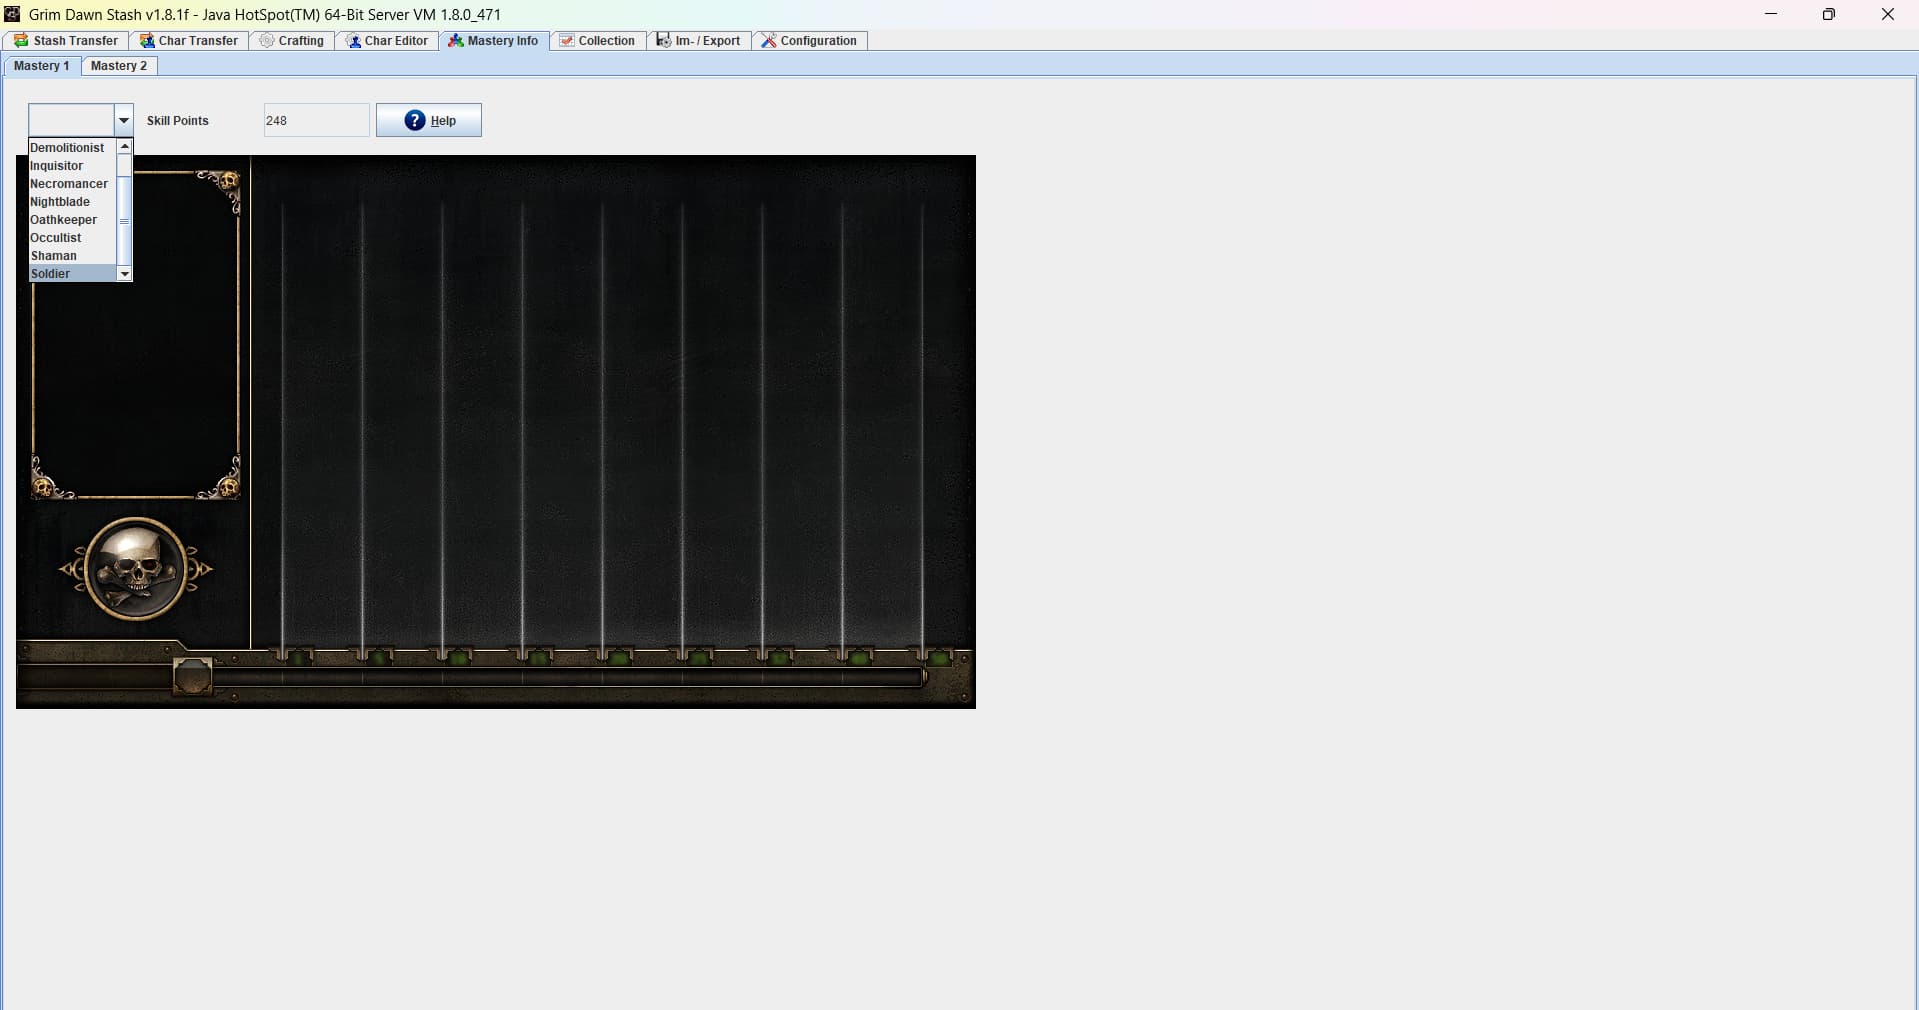Select the Mastery 2 sub-tab
Image resolution: width=1919 pixels, height=1010 pixels.
click(x=119, y=66)
